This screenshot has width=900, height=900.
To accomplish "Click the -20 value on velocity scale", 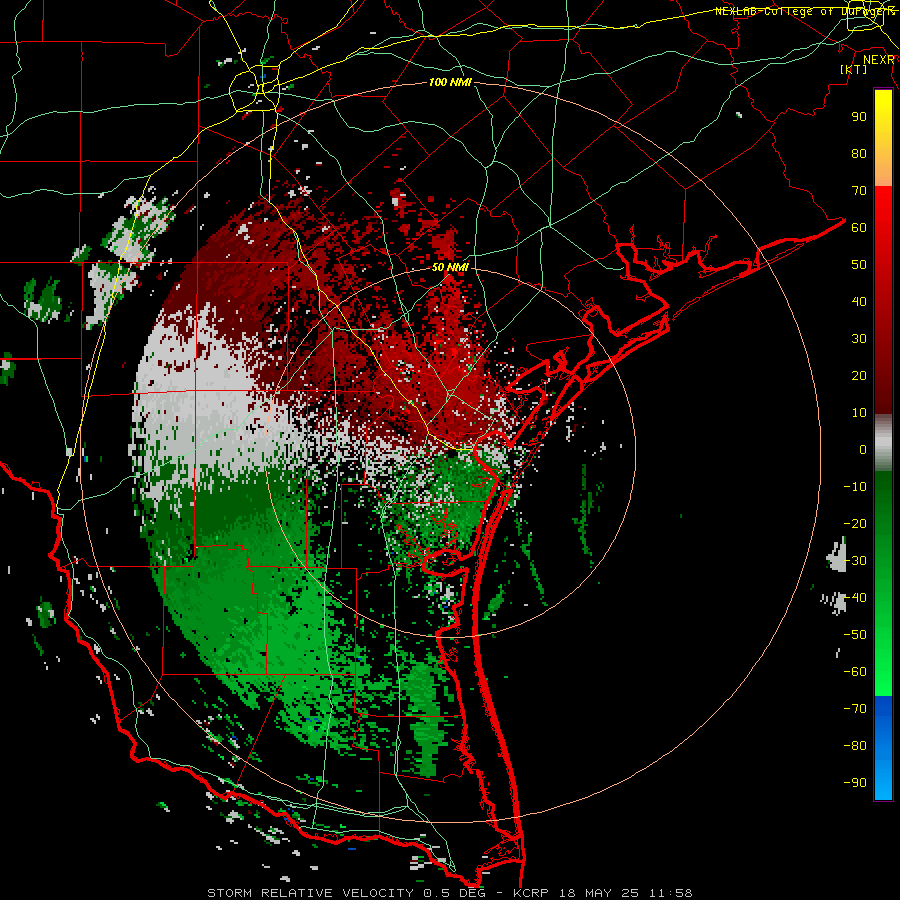I will [x=855, y=523].
